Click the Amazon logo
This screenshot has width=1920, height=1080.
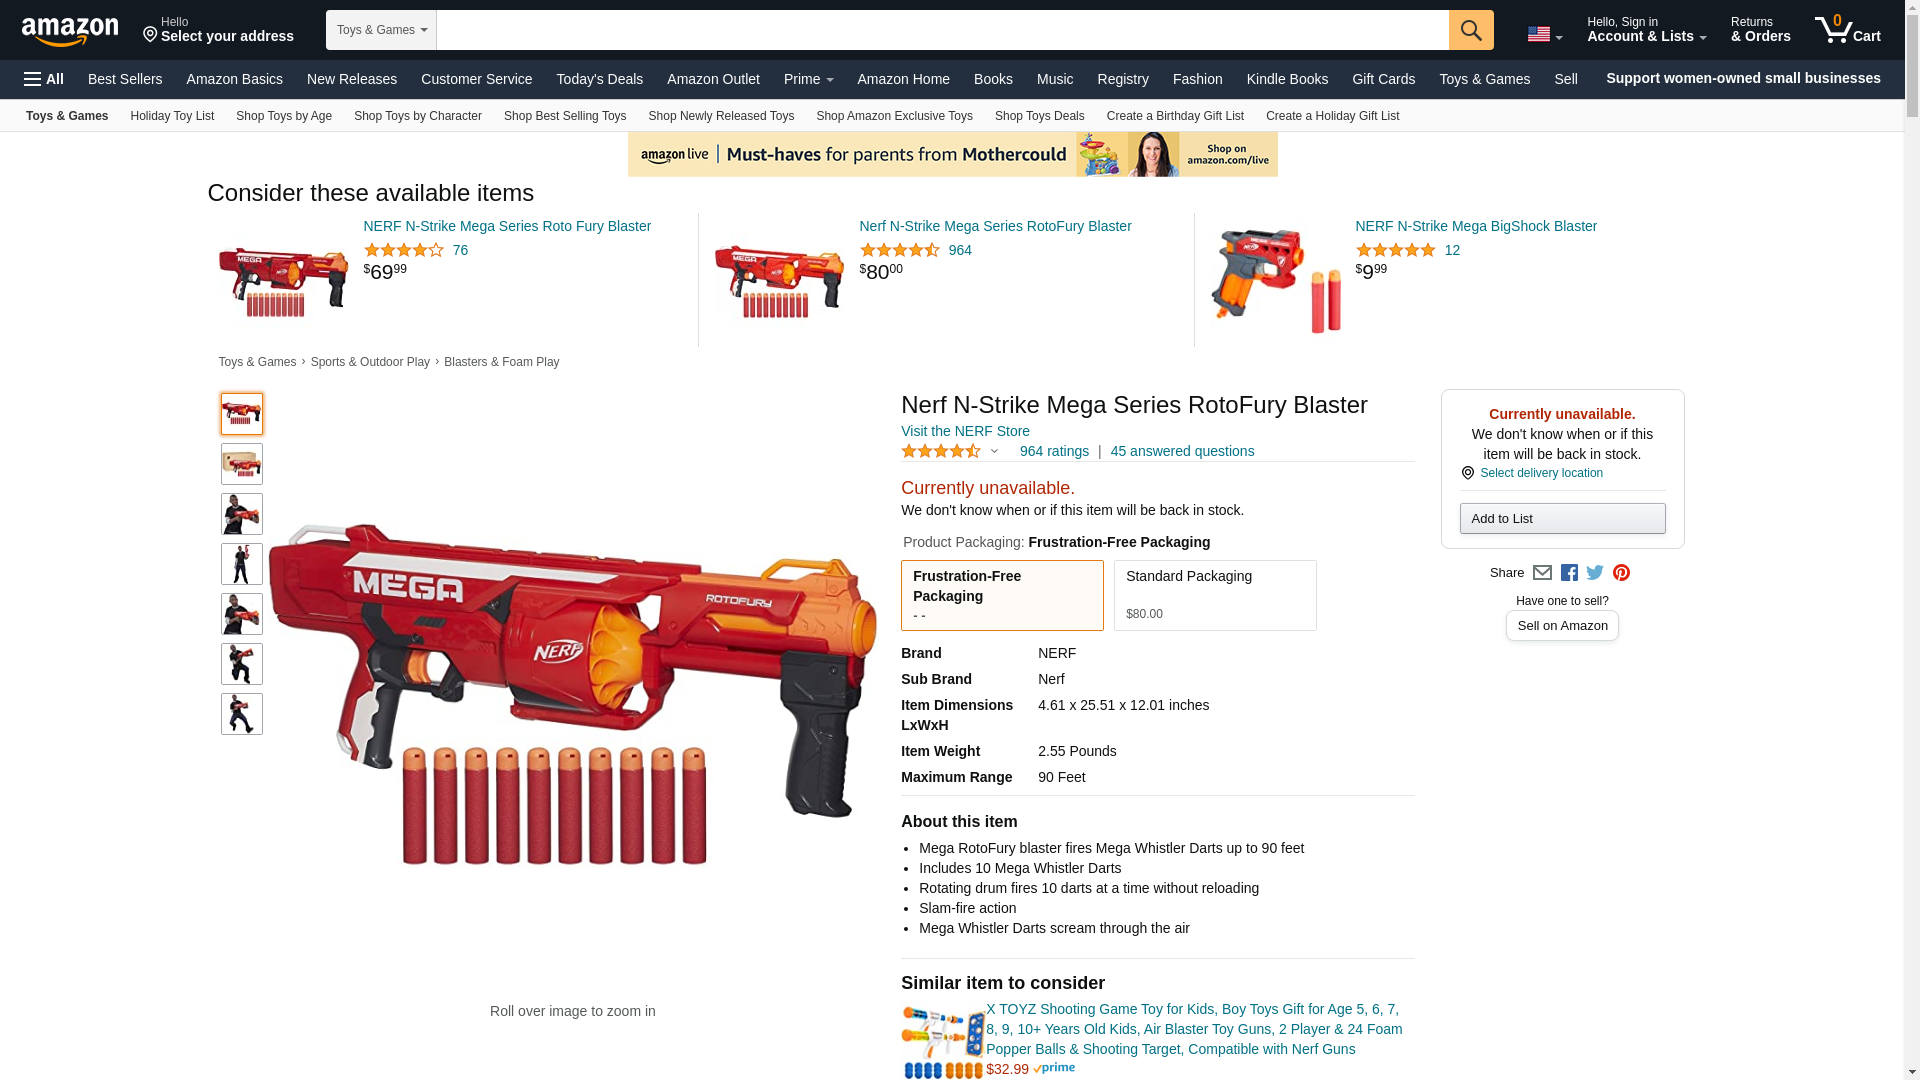tap(70, 31)
